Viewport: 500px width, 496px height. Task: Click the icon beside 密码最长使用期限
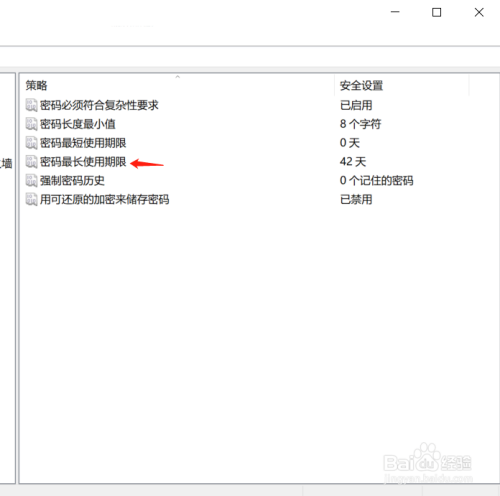(x=31, y=162)
